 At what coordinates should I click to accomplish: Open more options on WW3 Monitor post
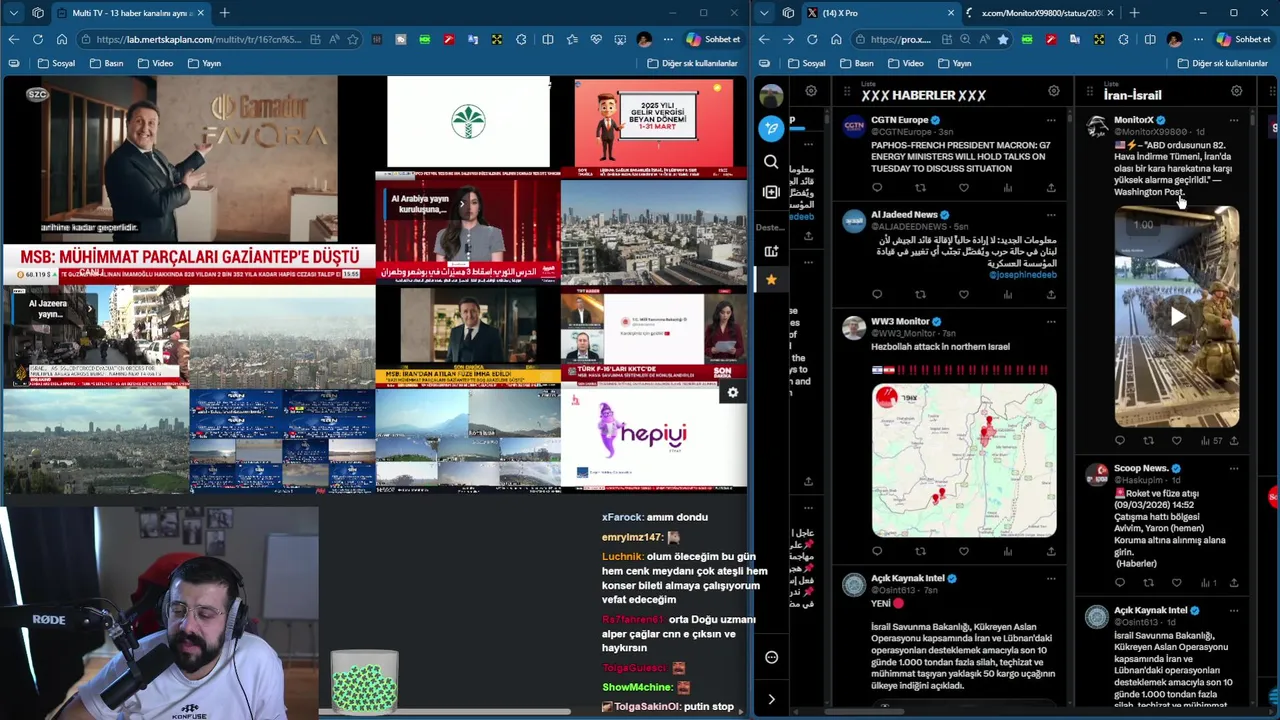(1051, 322)
